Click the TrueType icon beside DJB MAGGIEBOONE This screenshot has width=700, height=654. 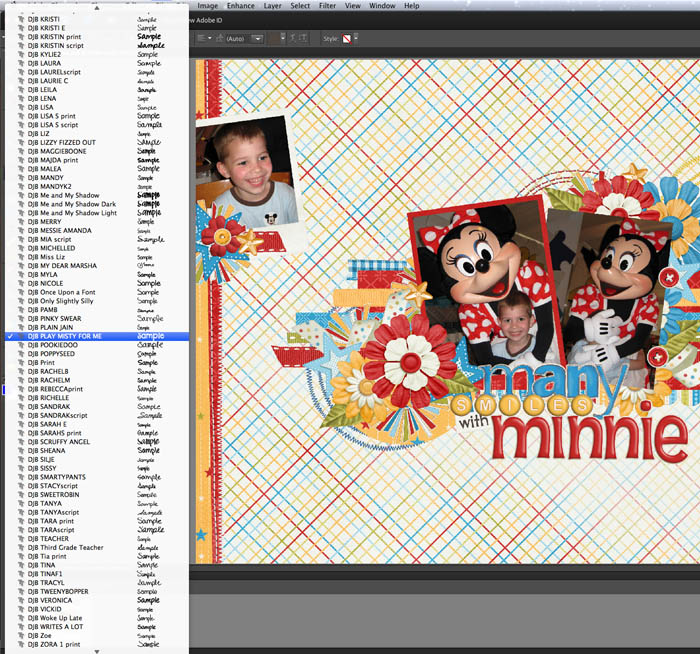(21, 151)
